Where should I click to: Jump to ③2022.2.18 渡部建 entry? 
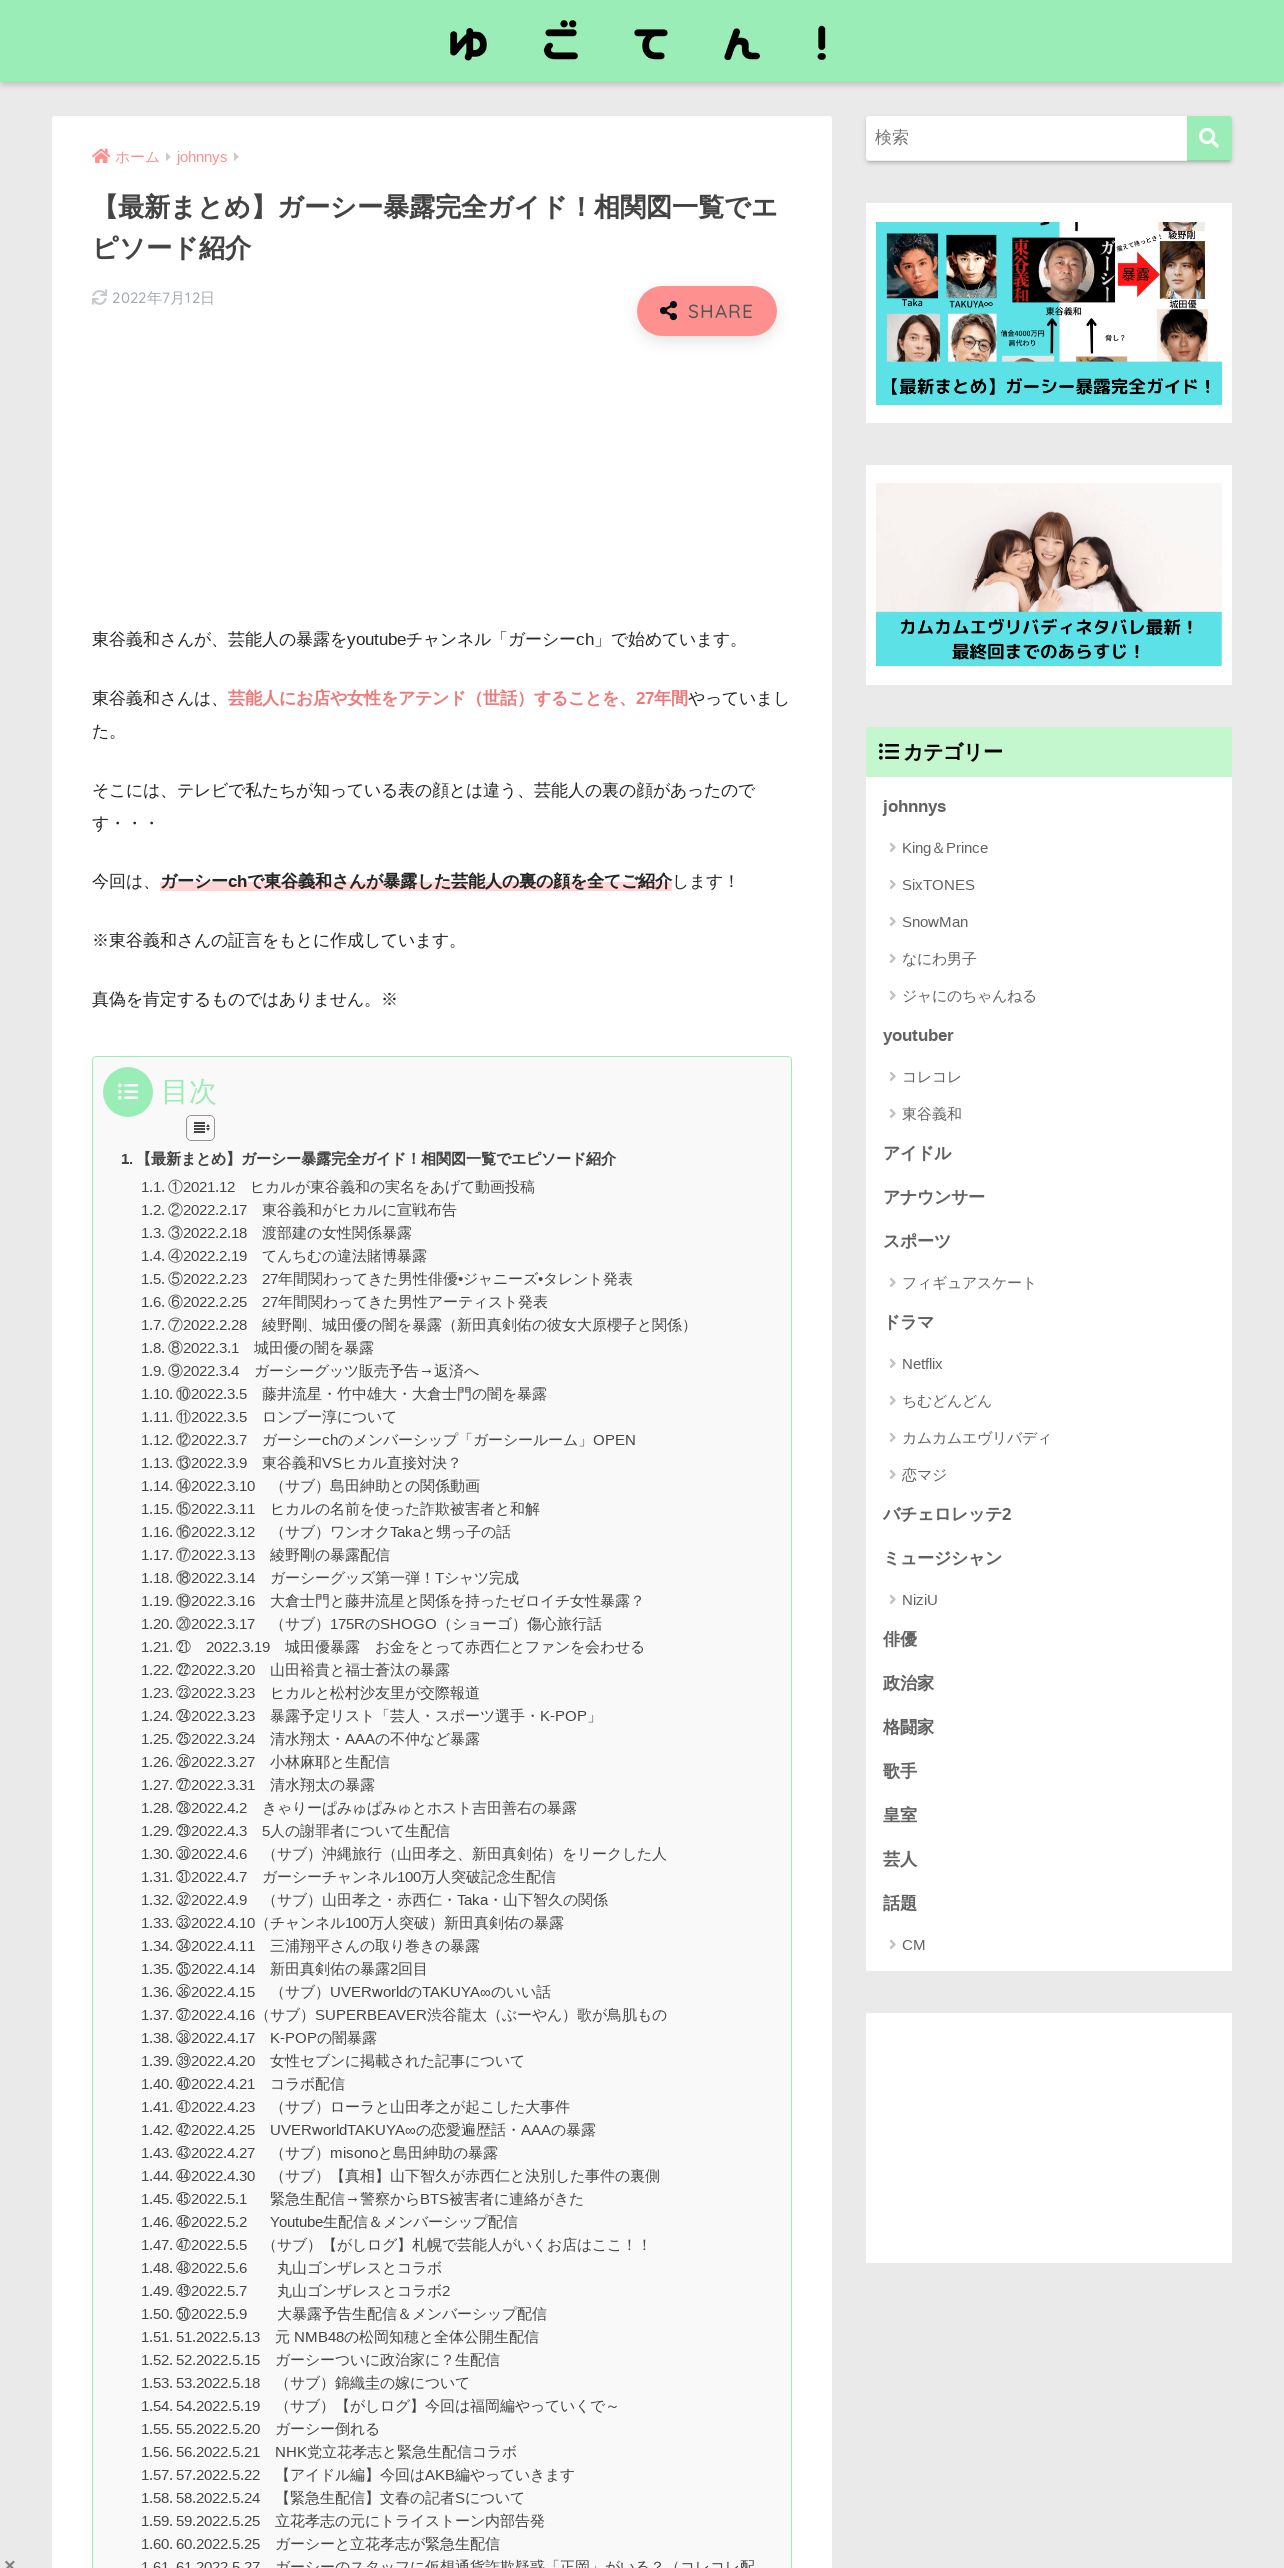[276, 1233]
